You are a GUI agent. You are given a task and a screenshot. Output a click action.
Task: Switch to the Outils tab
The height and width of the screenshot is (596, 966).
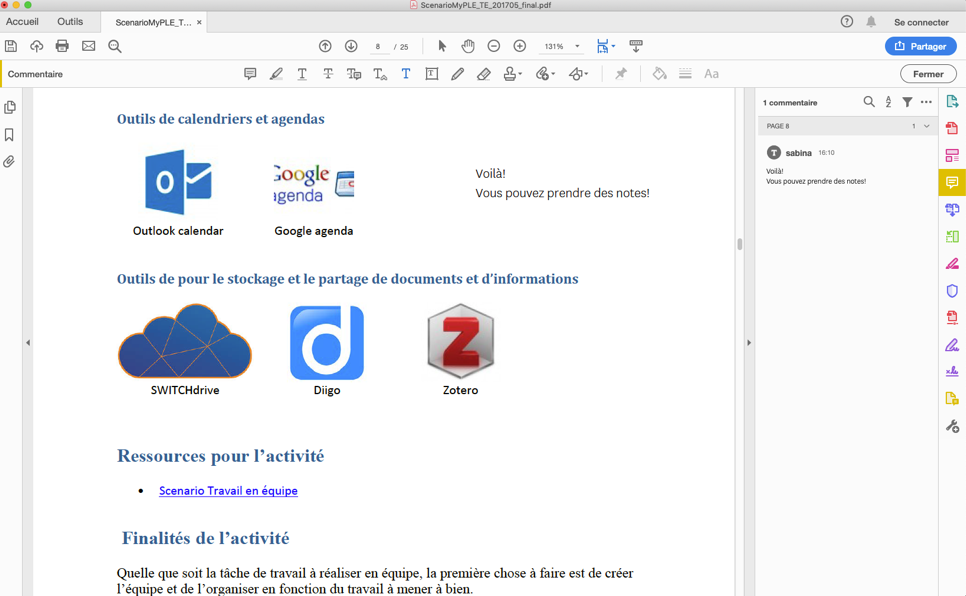(x=70, y=21)
